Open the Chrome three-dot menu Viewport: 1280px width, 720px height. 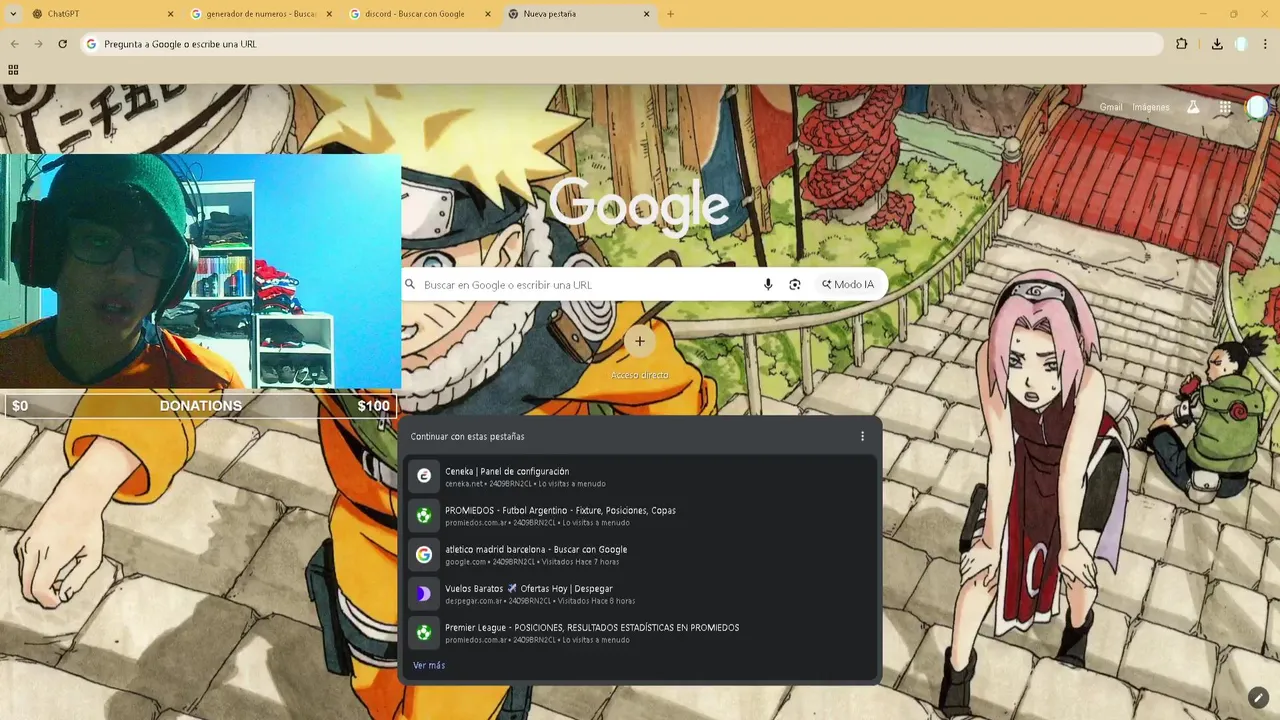pyautogui.click(x=1266, y=44)
